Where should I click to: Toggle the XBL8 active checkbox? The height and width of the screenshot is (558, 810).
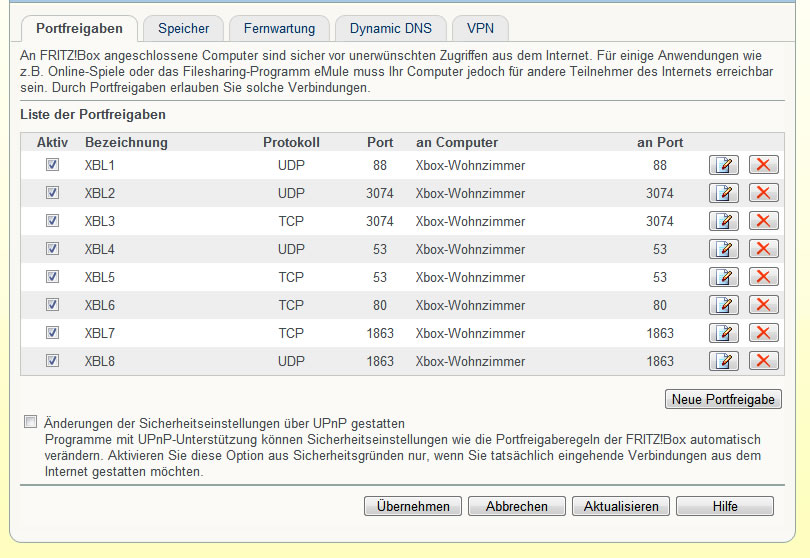(x=52, y=361)
